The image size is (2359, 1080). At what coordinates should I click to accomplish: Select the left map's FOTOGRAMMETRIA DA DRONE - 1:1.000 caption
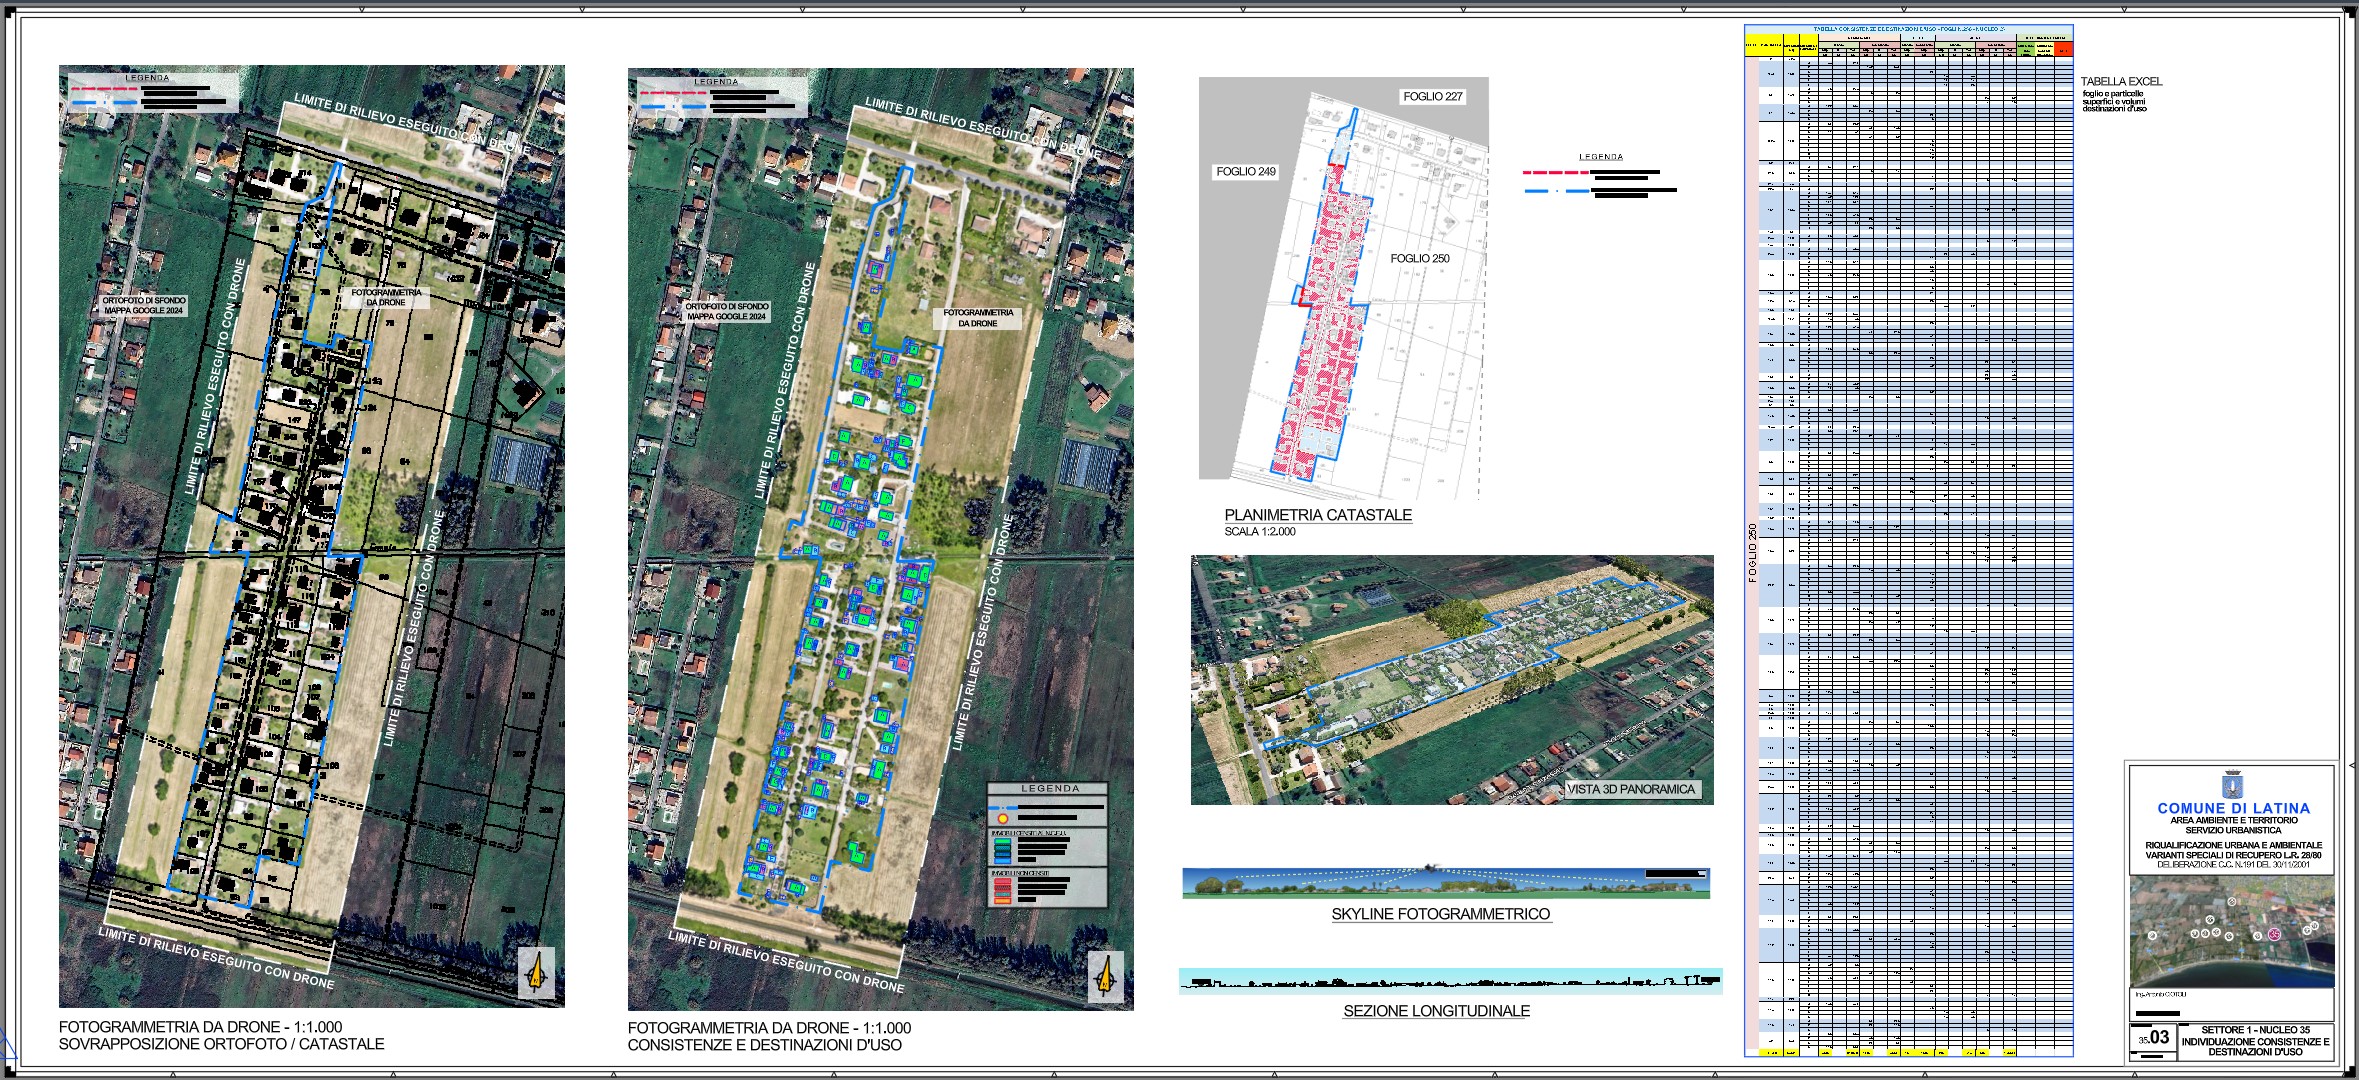[x=200, y=1027]
